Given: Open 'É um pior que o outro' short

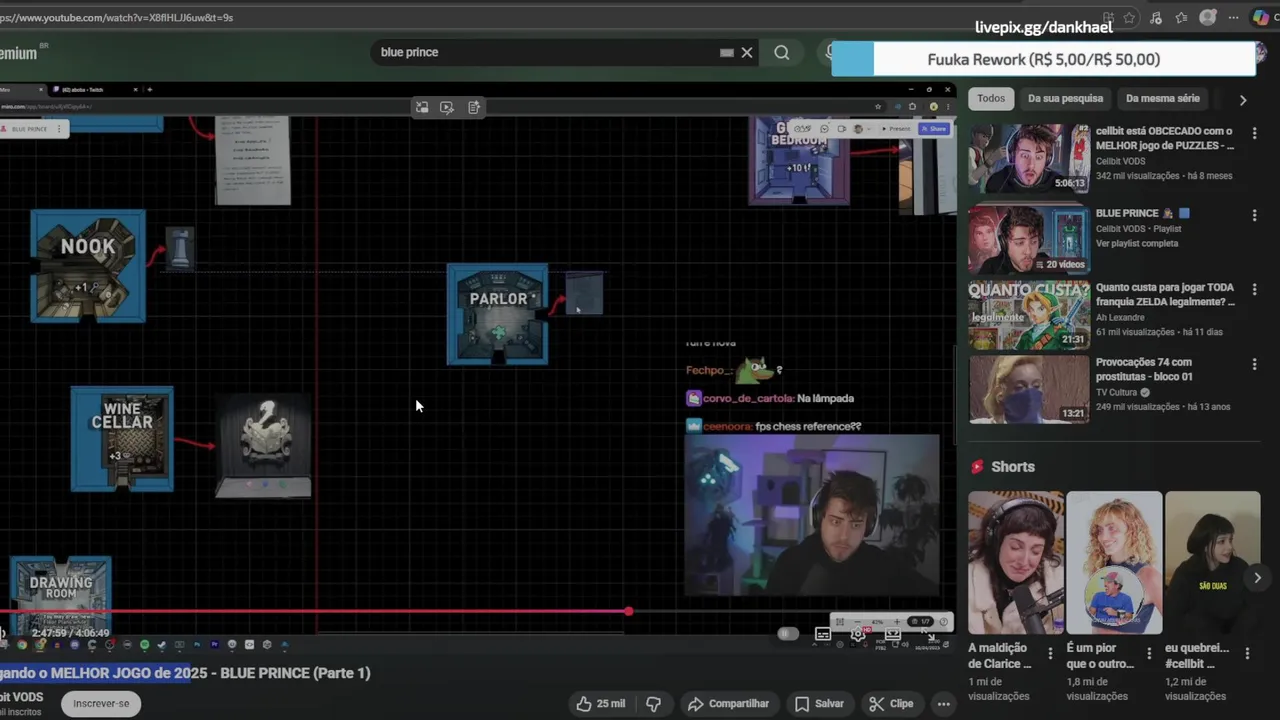Looking at the screenshot, I should 1114,562.
